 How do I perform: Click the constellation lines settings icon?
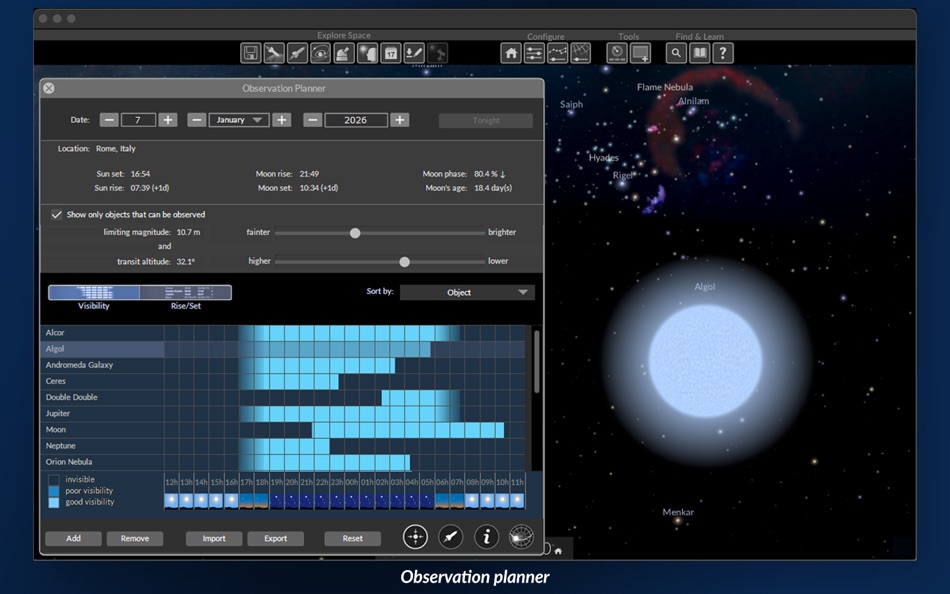[x=557, y=53]
